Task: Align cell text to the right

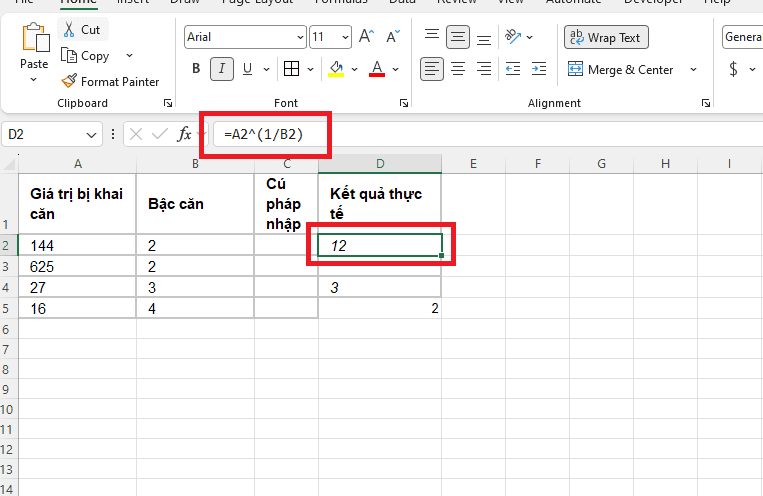Action: 484,69
